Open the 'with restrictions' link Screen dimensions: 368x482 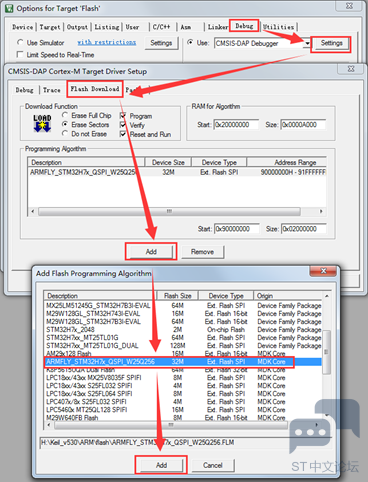[107, 42]
